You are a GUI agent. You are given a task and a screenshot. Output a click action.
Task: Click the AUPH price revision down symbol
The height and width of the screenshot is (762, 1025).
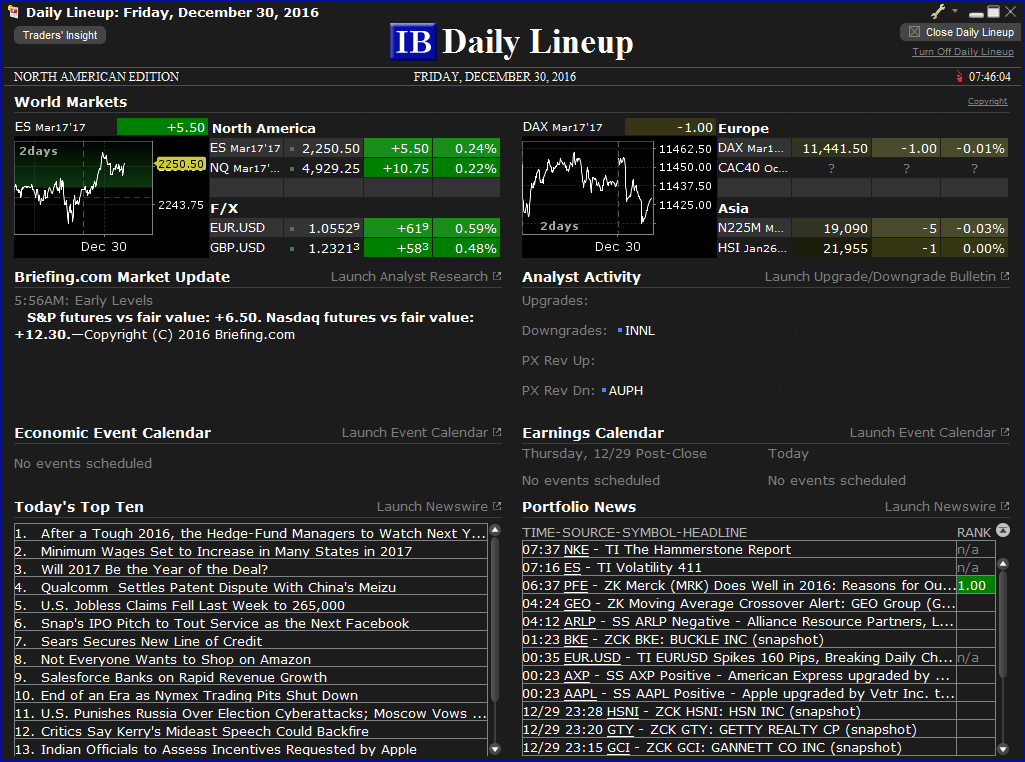pos(626,391)
